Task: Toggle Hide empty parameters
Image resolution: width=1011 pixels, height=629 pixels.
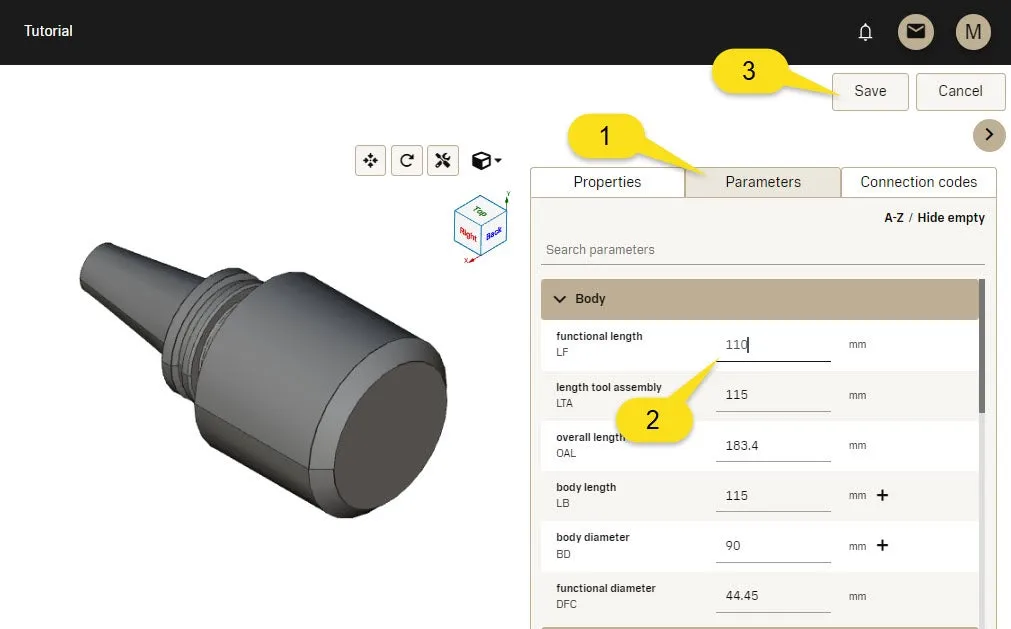Action: click(x=951, y=218)
